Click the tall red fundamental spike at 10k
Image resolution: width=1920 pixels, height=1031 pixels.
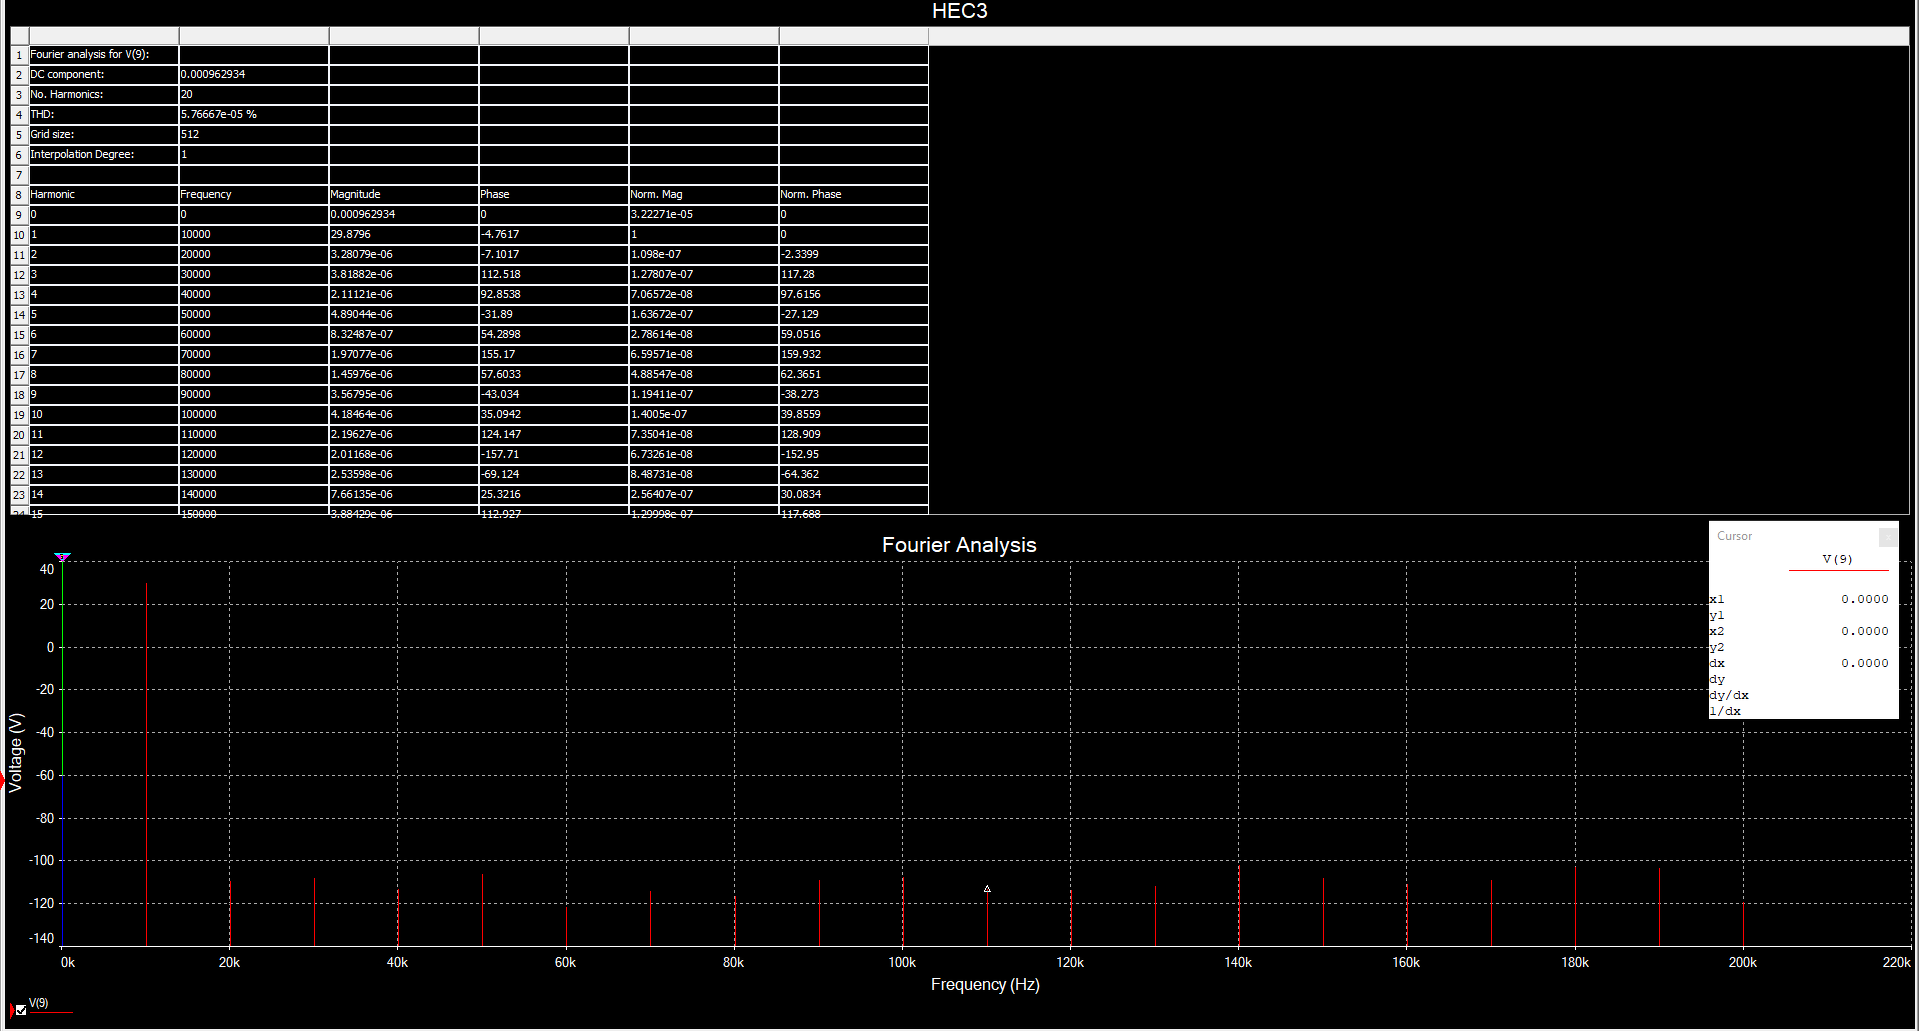pos(147,765)
